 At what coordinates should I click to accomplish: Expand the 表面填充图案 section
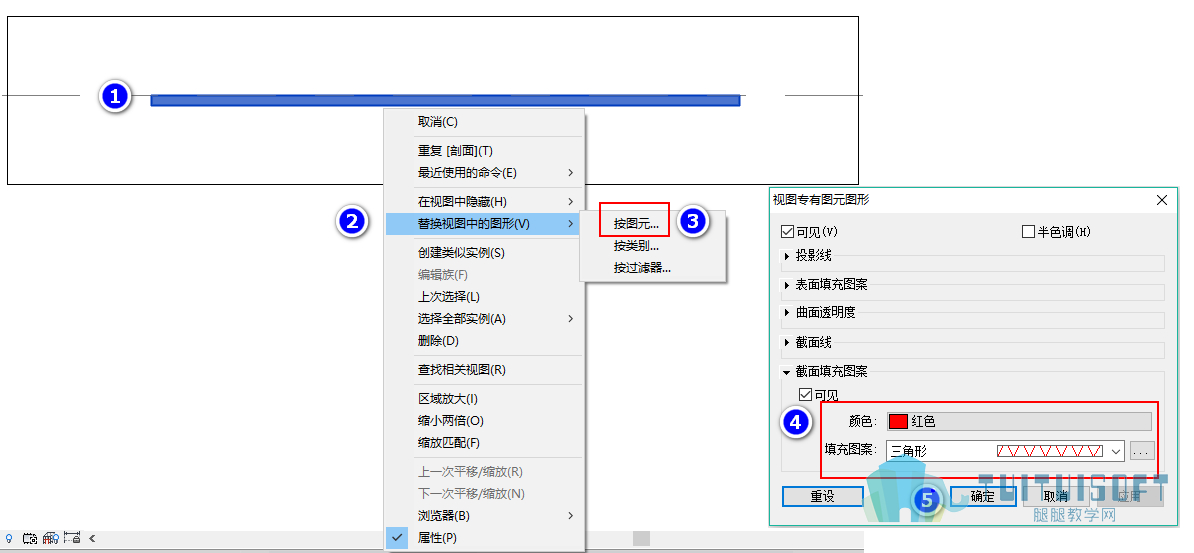pos(787,285)
